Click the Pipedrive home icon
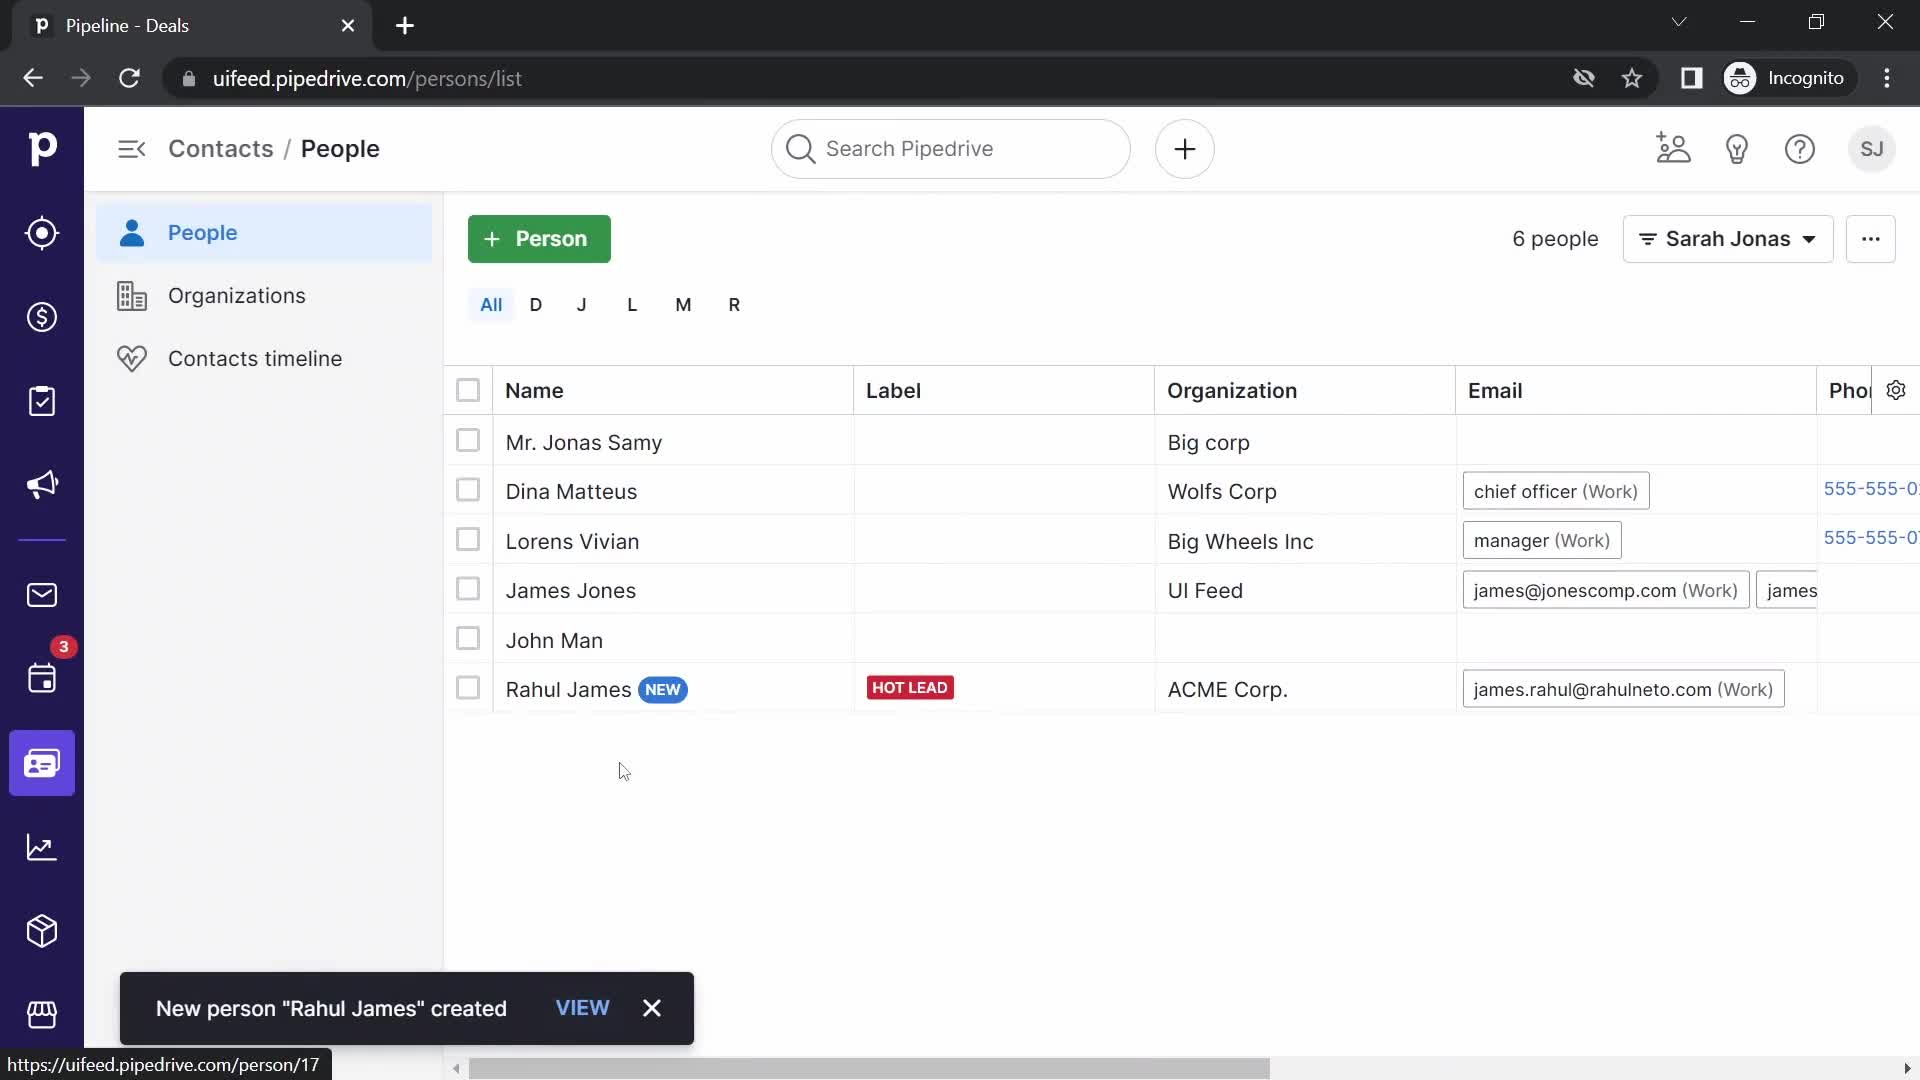 pos(42,148)
